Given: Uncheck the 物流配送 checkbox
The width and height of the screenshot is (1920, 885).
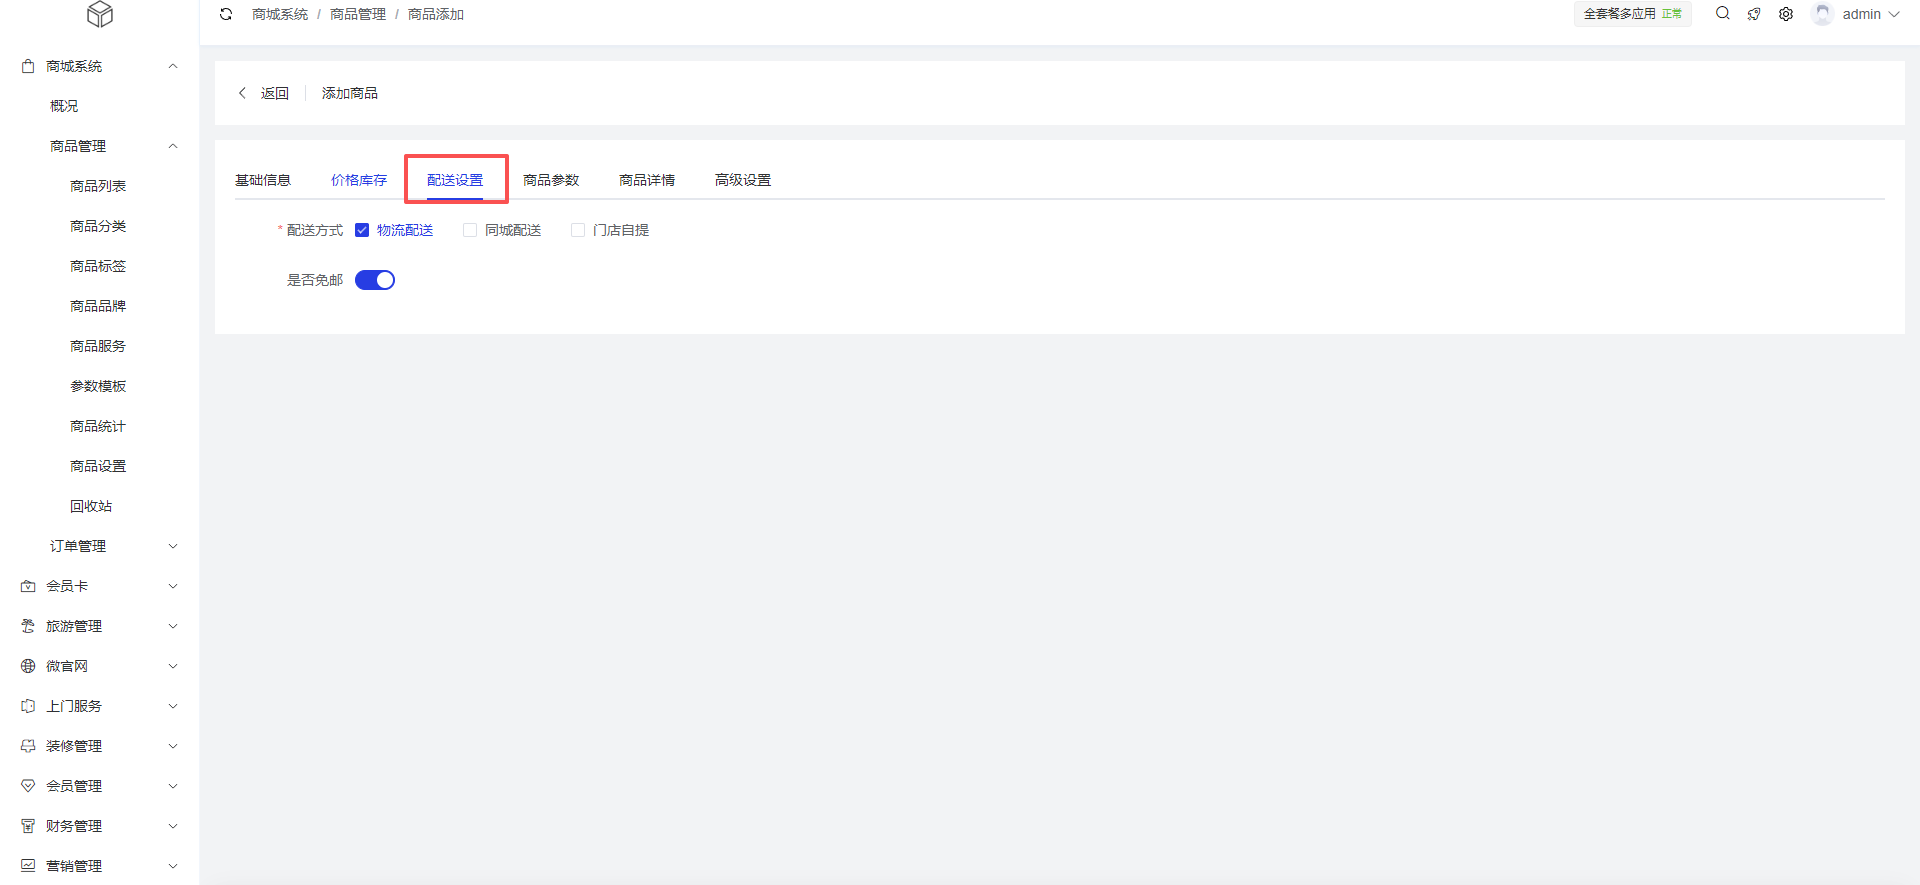Looking at the screenshot, I should 362,230.
